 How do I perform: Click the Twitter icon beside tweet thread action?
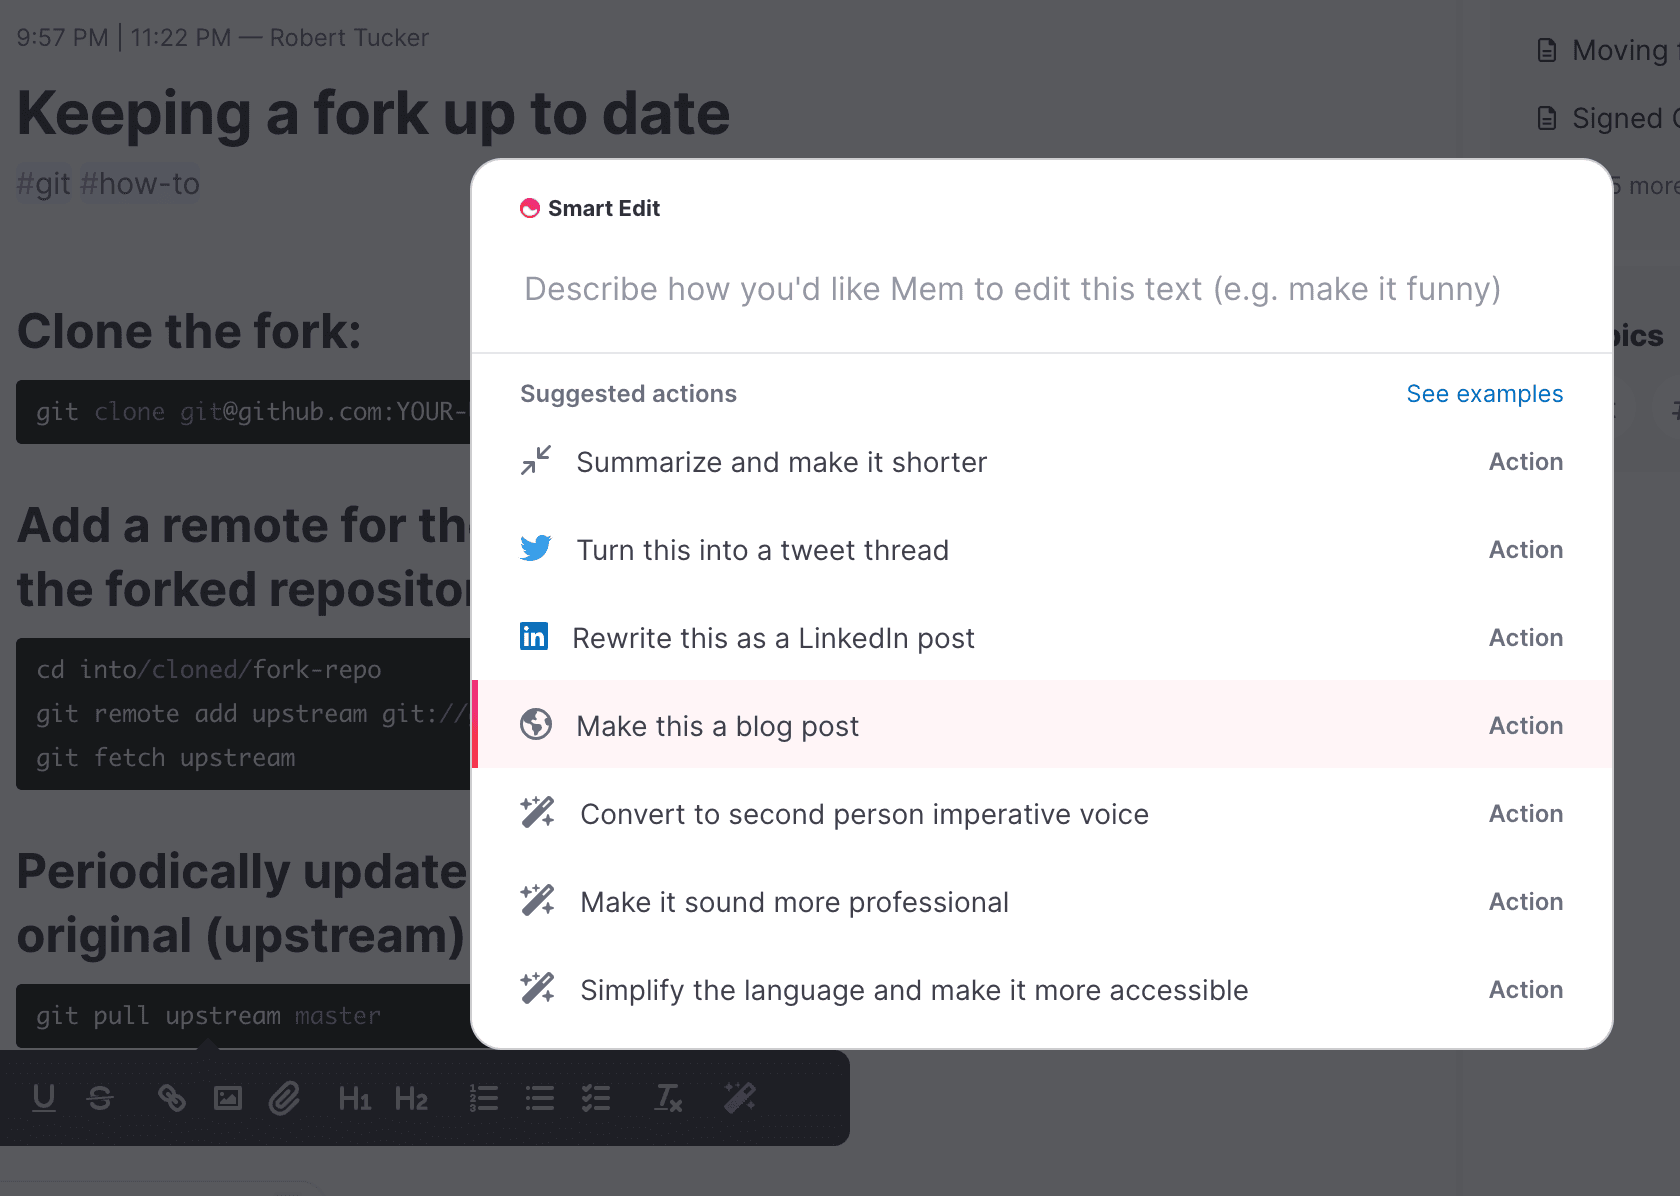point(536,548)
